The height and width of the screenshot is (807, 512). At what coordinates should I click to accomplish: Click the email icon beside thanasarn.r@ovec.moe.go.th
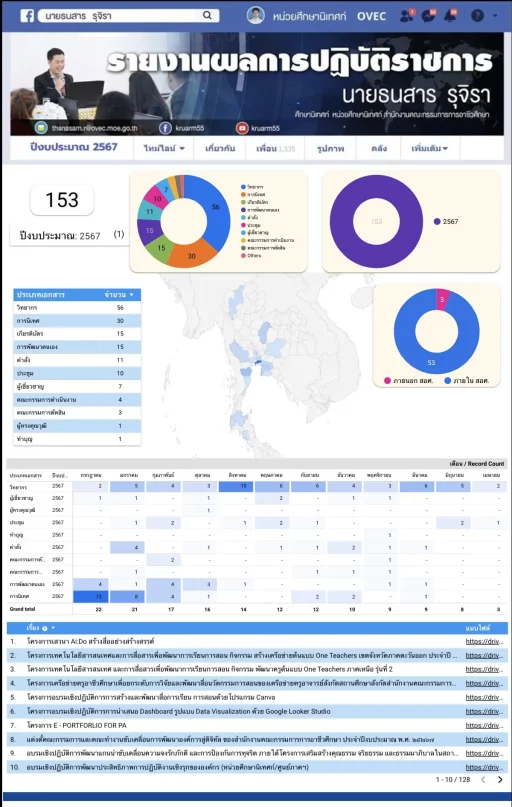click(x=41, y=128)
